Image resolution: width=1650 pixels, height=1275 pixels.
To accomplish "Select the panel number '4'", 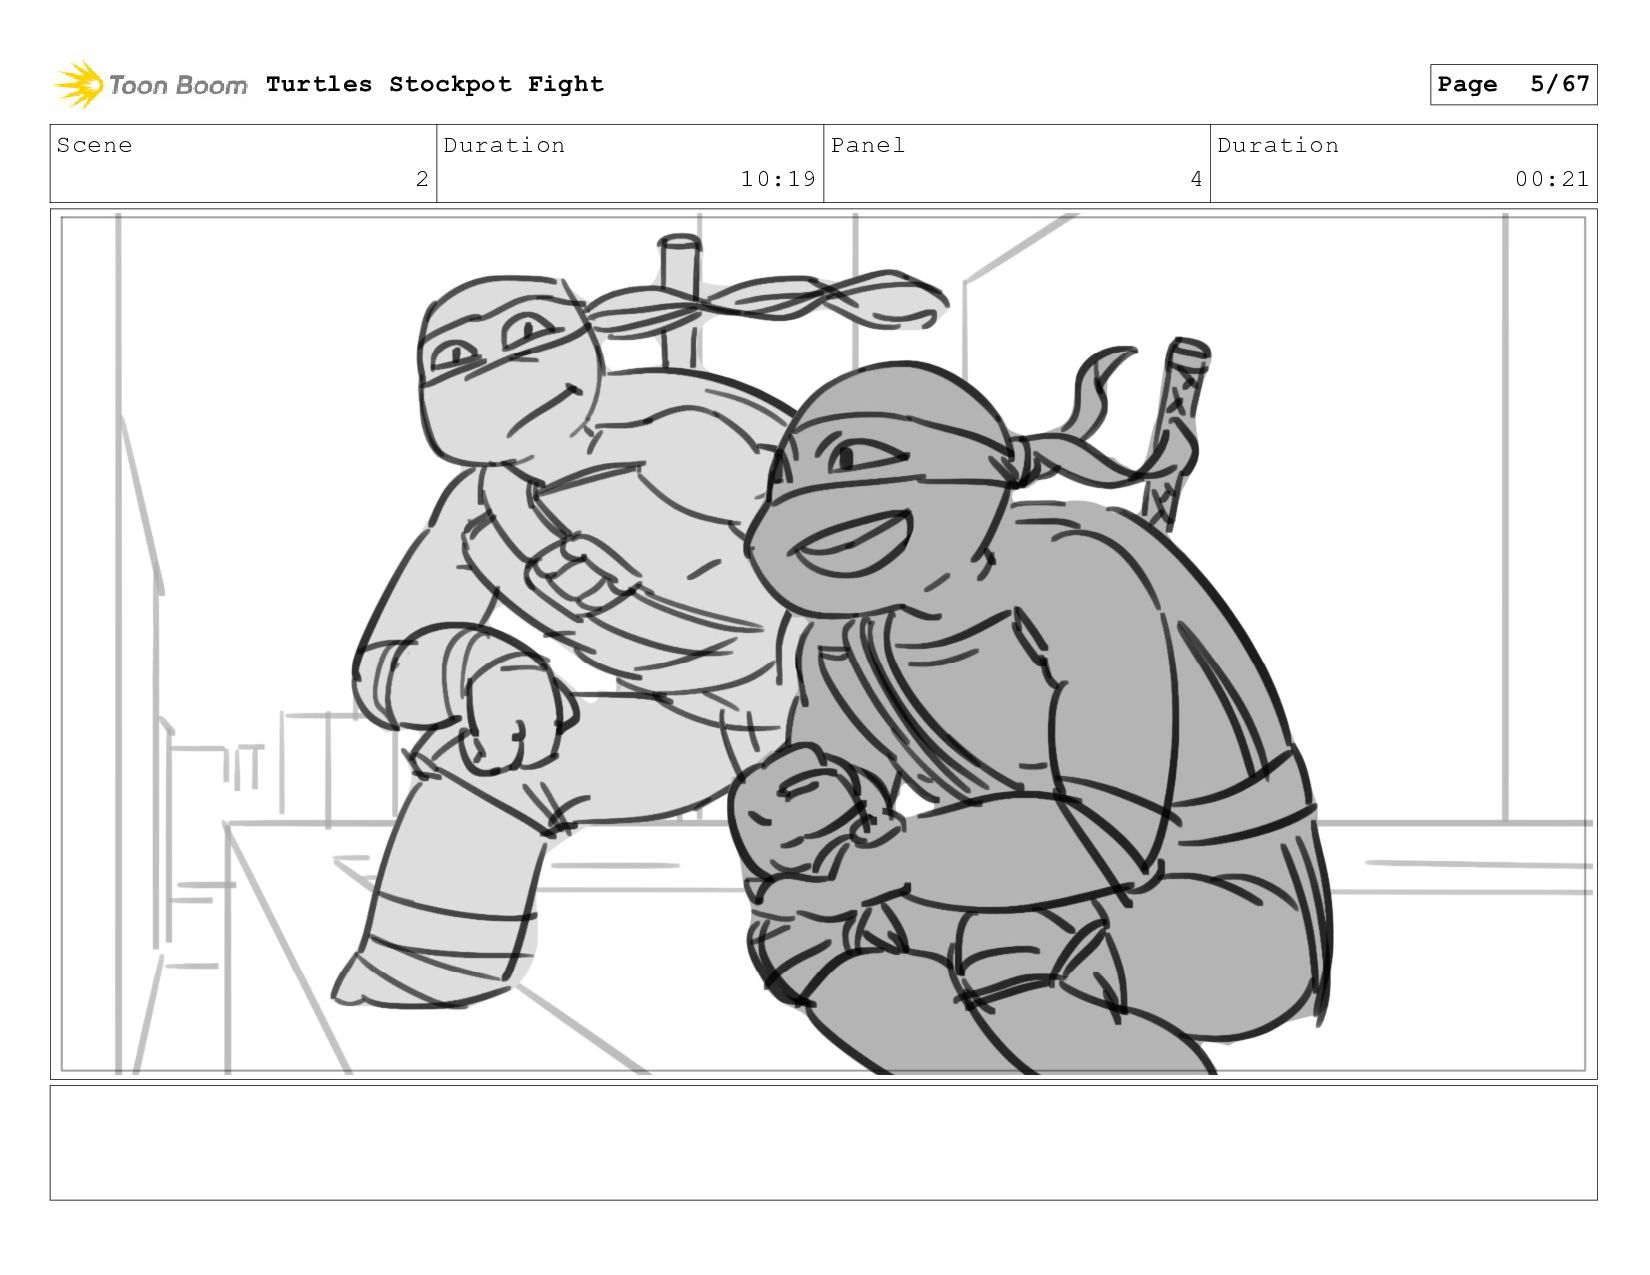I will (1196, 179).
